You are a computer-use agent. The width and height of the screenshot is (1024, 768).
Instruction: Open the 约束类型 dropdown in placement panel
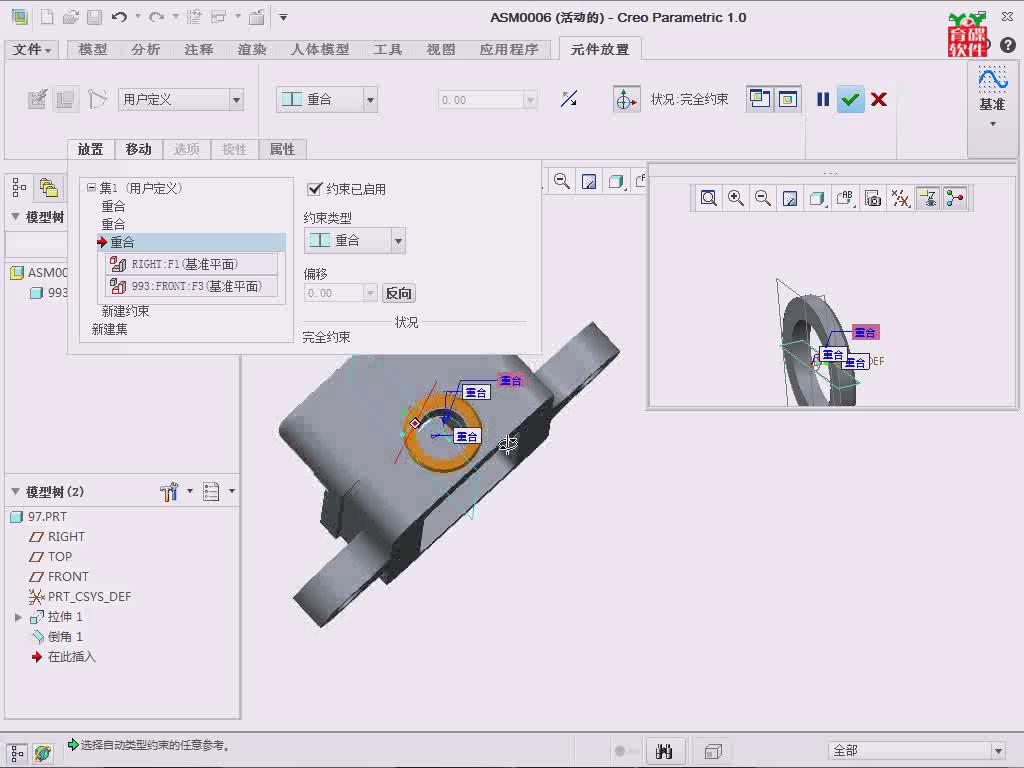tap(398, 241)
